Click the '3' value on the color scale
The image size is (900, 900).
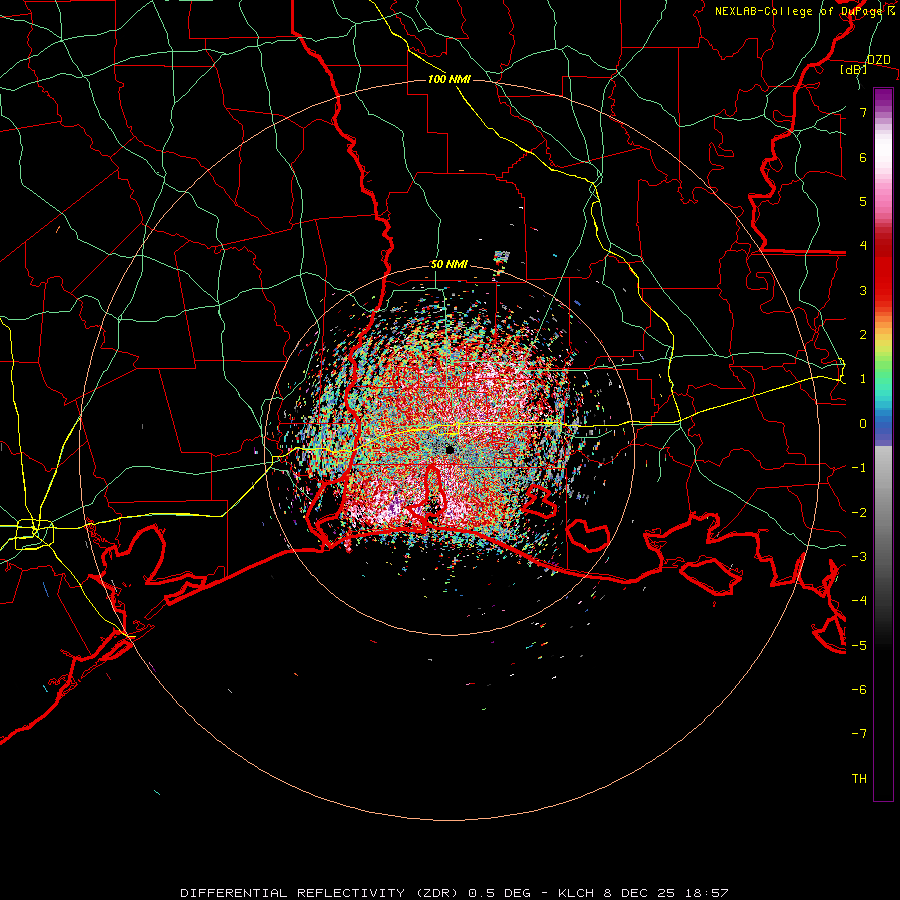click(x=863, y=290)
